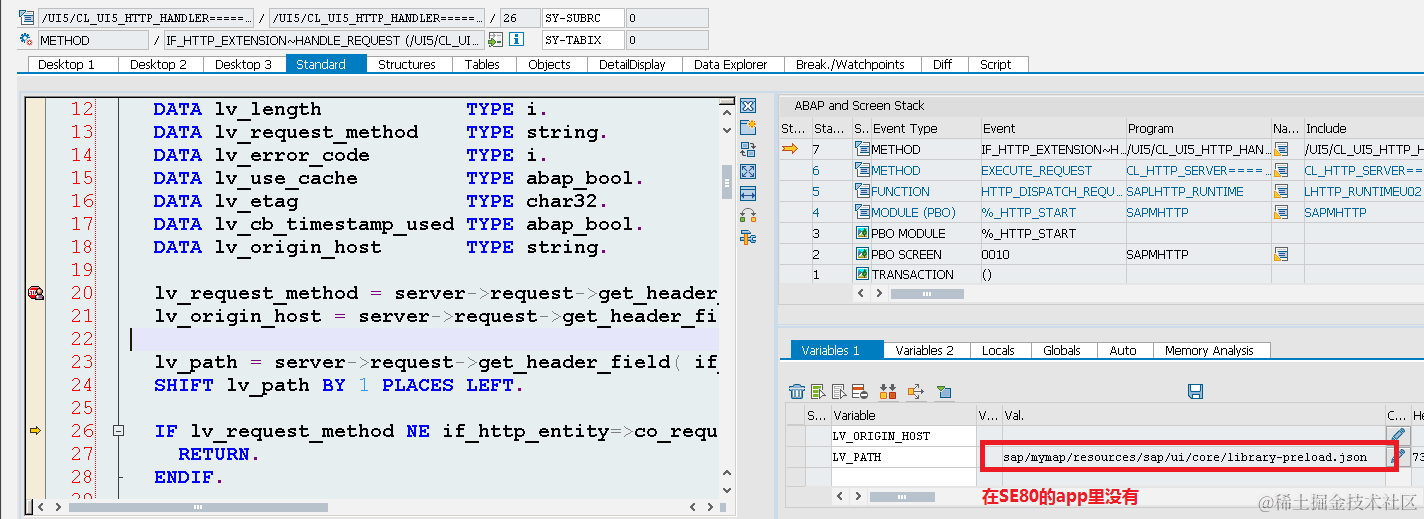
Task: Open the Data Explorer tab
Action: [731, 64]
